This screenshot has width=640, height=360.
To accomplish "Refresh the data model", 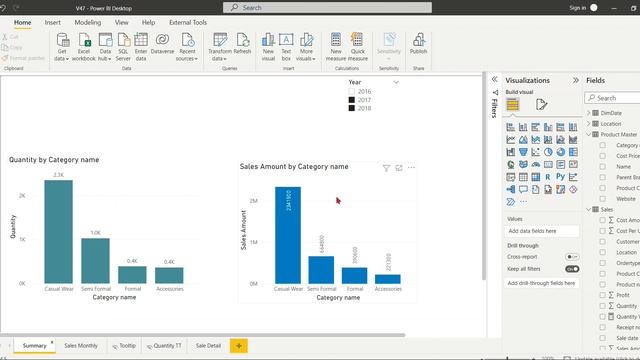I will pyautogui.click(x=242, y=44).
